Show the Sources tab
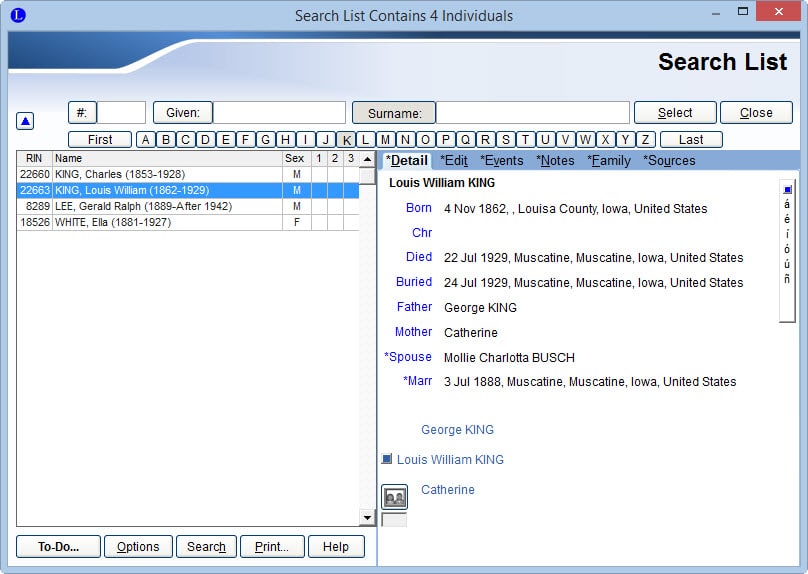Screen dimensions: 808x574 (669, 161)
